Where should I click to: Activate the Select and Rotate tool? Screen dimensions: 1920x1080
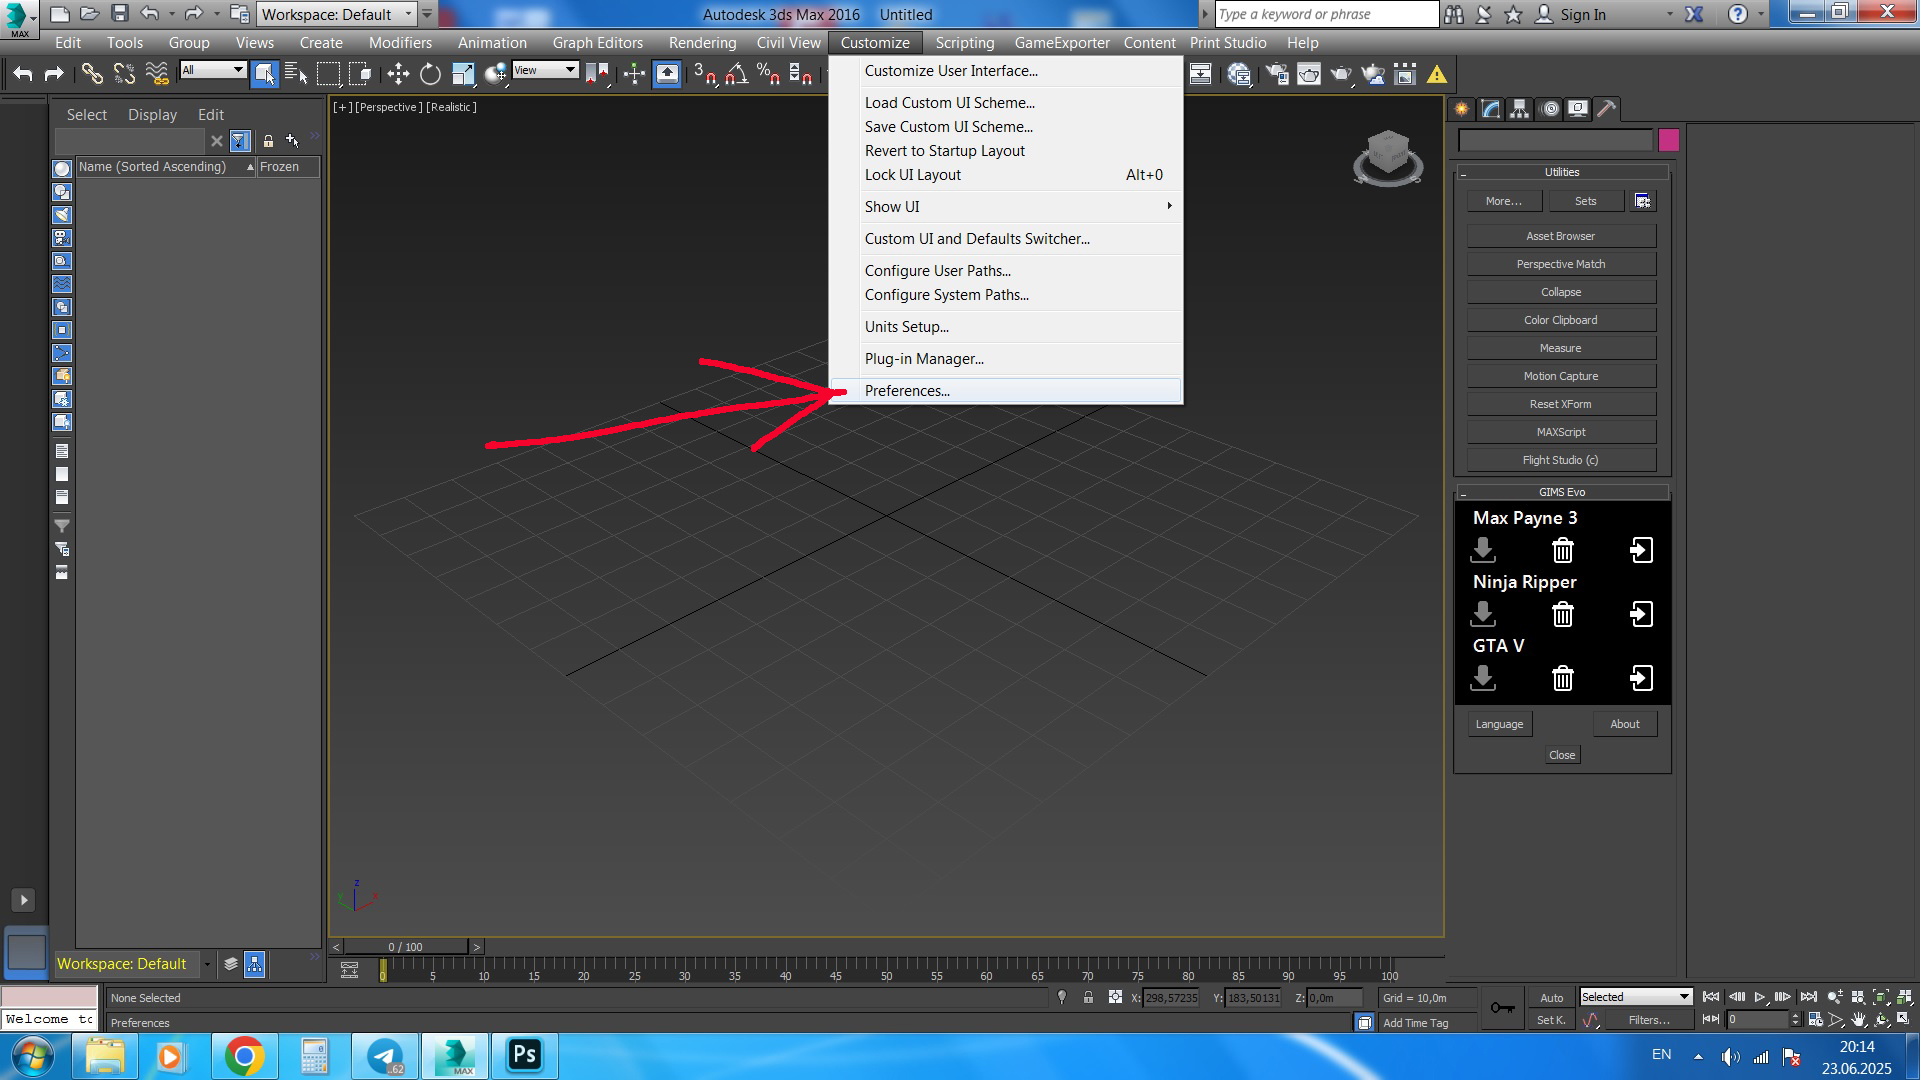430,74
